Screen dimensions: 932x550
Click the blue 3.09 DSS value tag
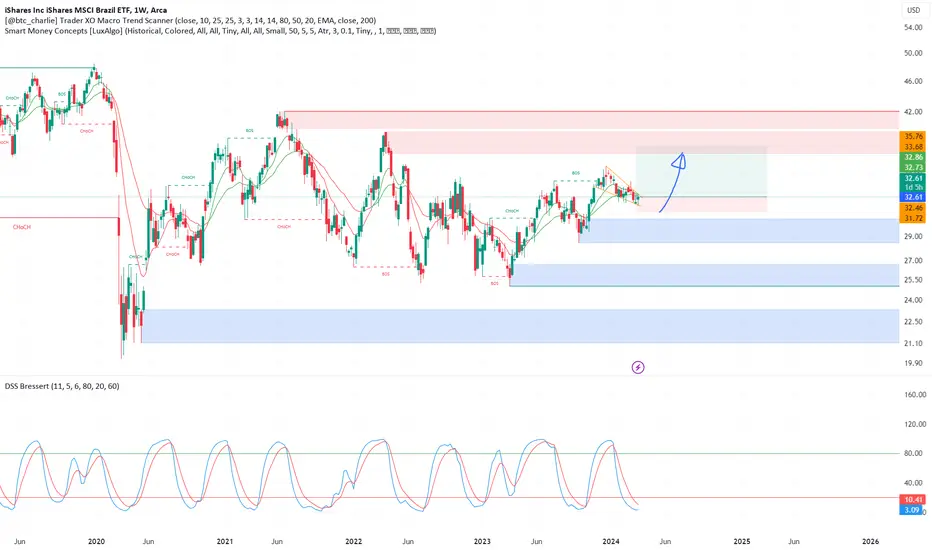click(912, 510)
